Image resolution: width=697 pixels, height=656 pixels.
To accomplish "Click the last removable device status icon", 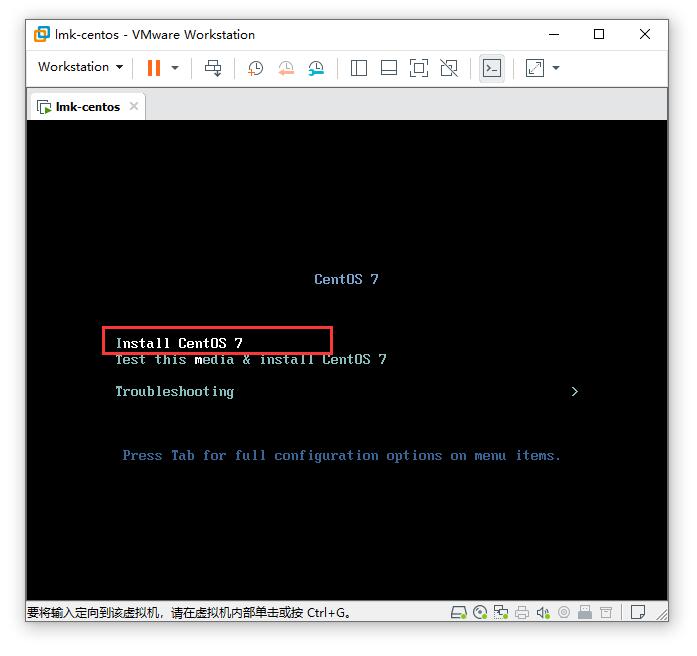I will point(606,613).
